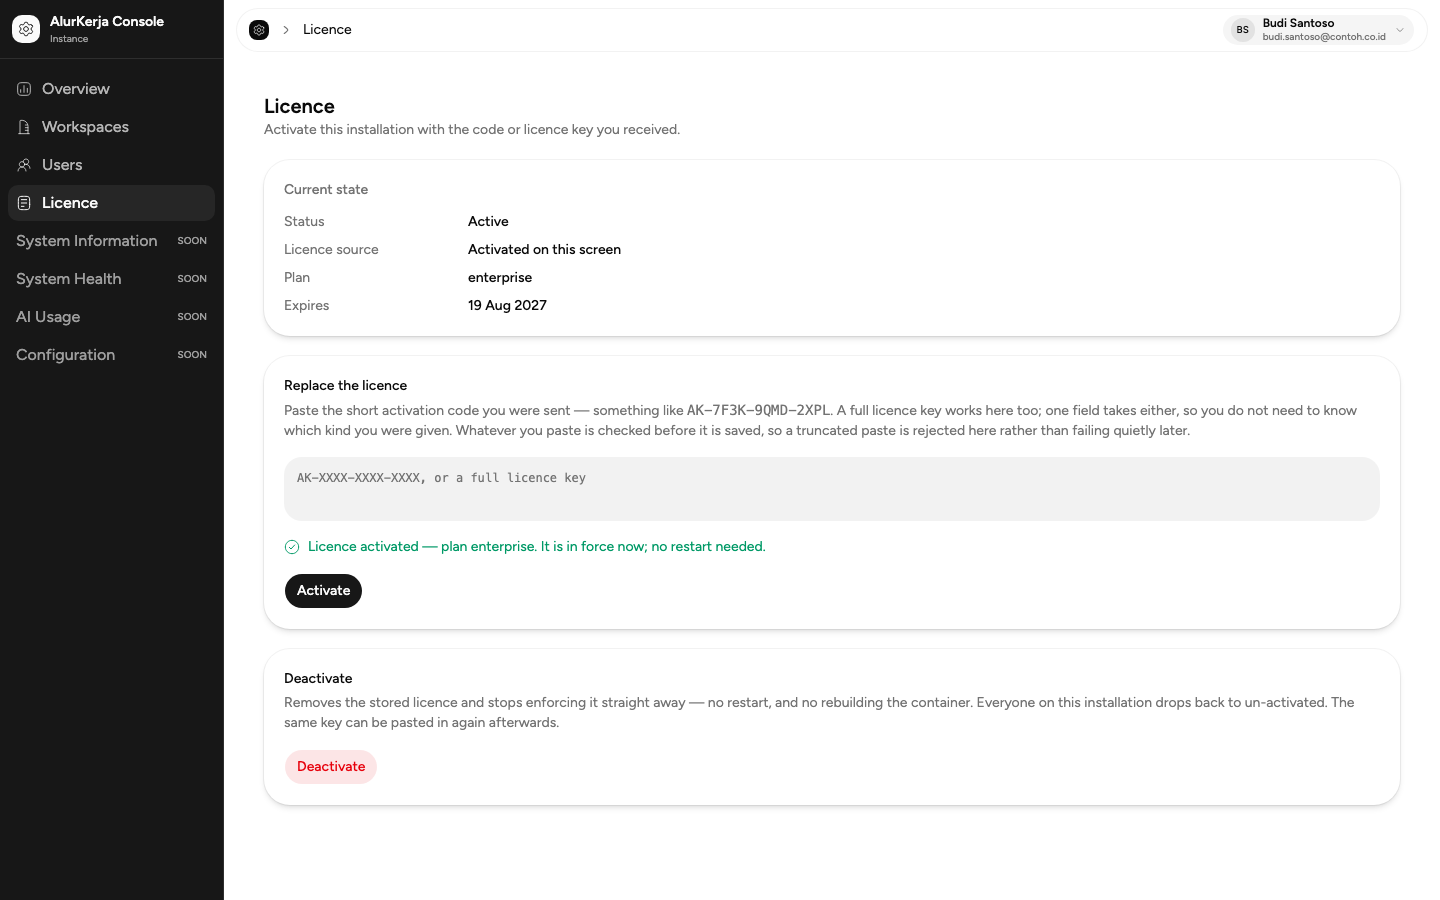Click the 'Replace the licence' heading
This screenshot has height=900, width=1440.
(345, 386)
